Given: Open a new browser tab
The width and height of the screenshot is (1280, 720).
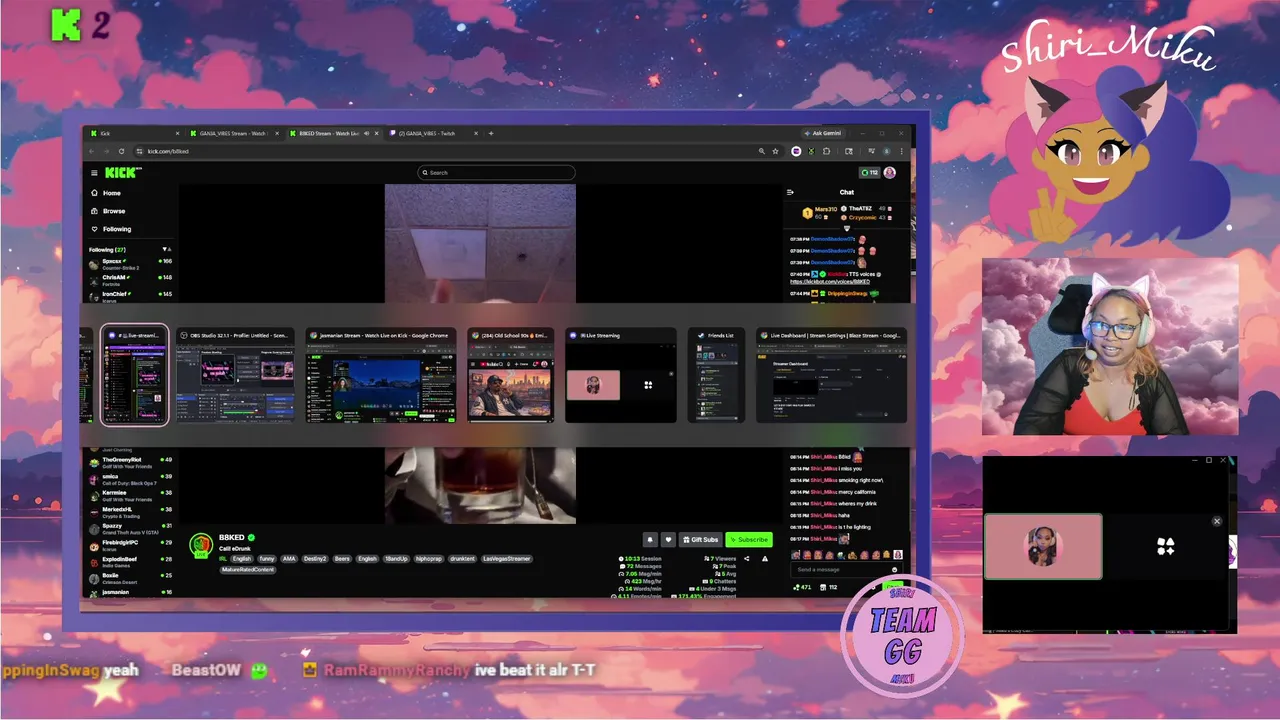Looking at the screenshot, I should (x=491, y=133).
